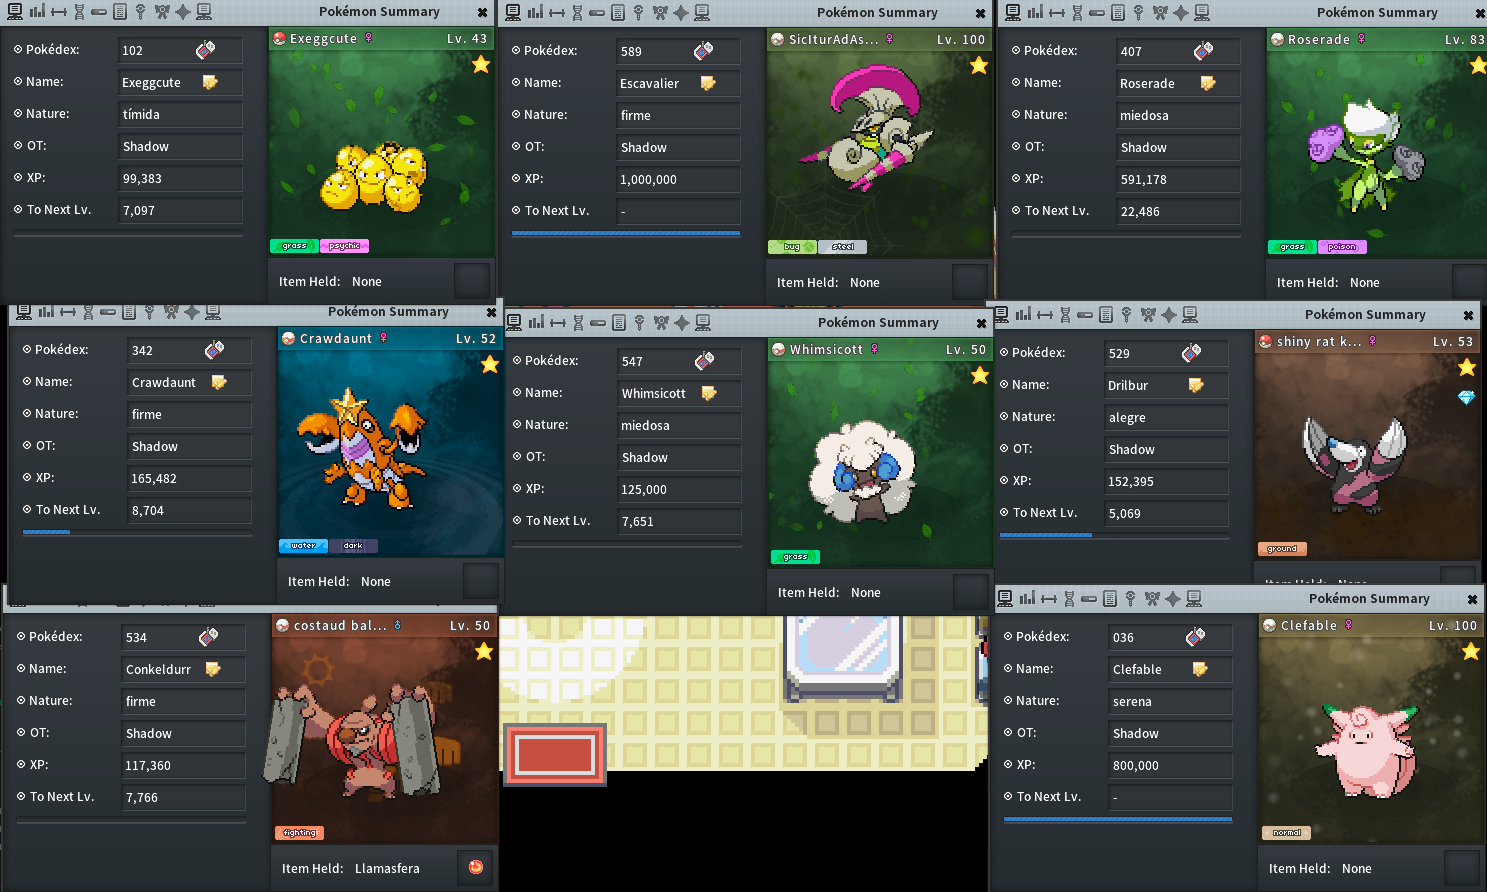Click the Exeggcute sprite thumbnail
The width and height of the screenshot is (1487, 892).
coord(375,177)
